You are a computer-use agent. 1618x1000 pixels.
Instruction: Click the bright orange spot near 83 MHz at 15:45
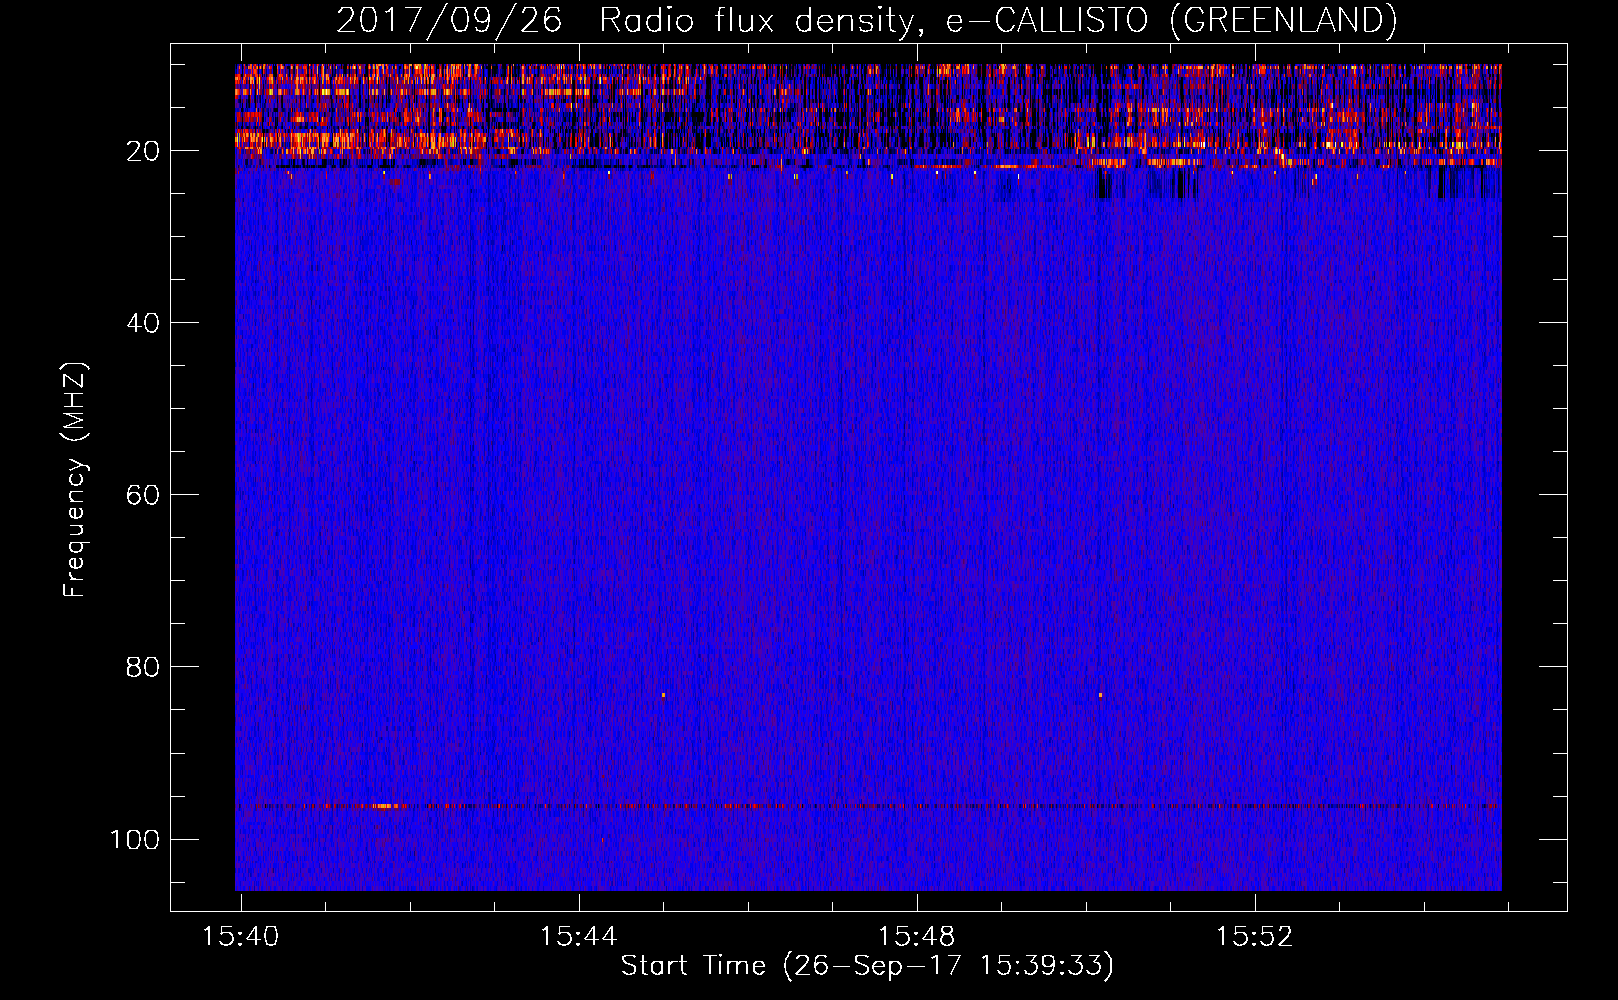(x=663, y=695)
